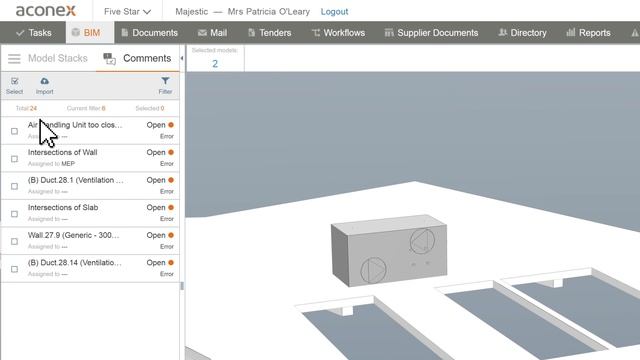This screenshot has width=640, height=360.
Task: Click the Workflows icon
Action: coord(316,33)
